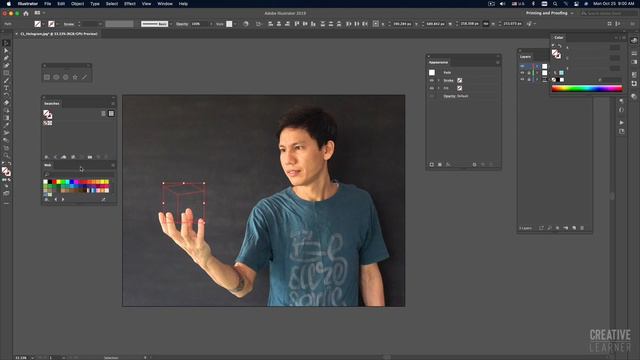
Task: Toggle Stroke visibility in Appearance panel
Action: [431, 80]
